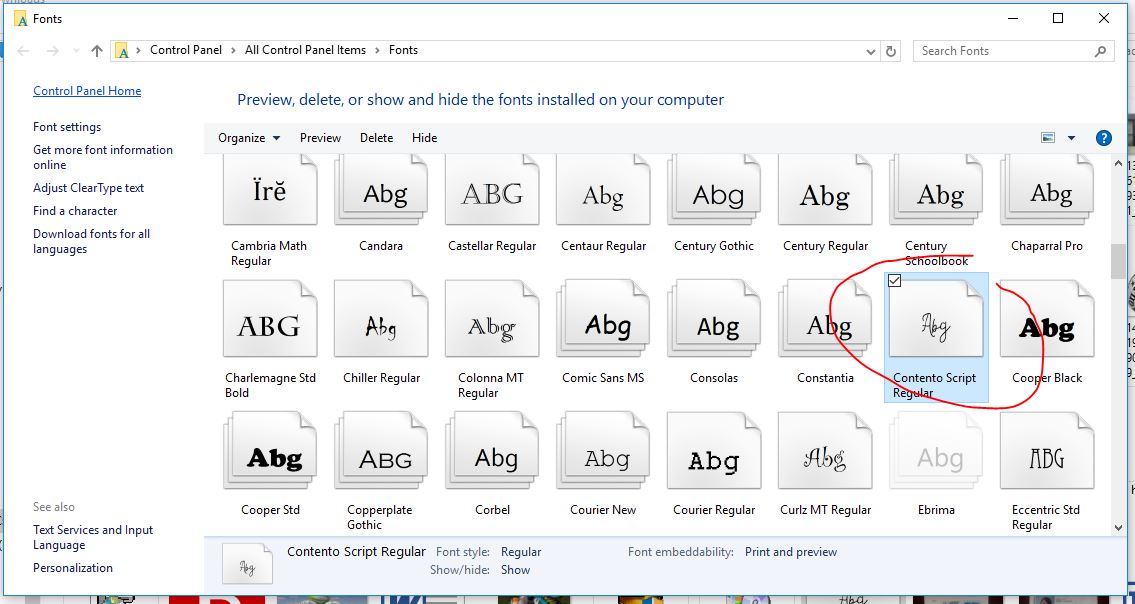Open Download fonts for all languages
The image size is (1135, 604).
pyautogui.click(x=91, y=241)
